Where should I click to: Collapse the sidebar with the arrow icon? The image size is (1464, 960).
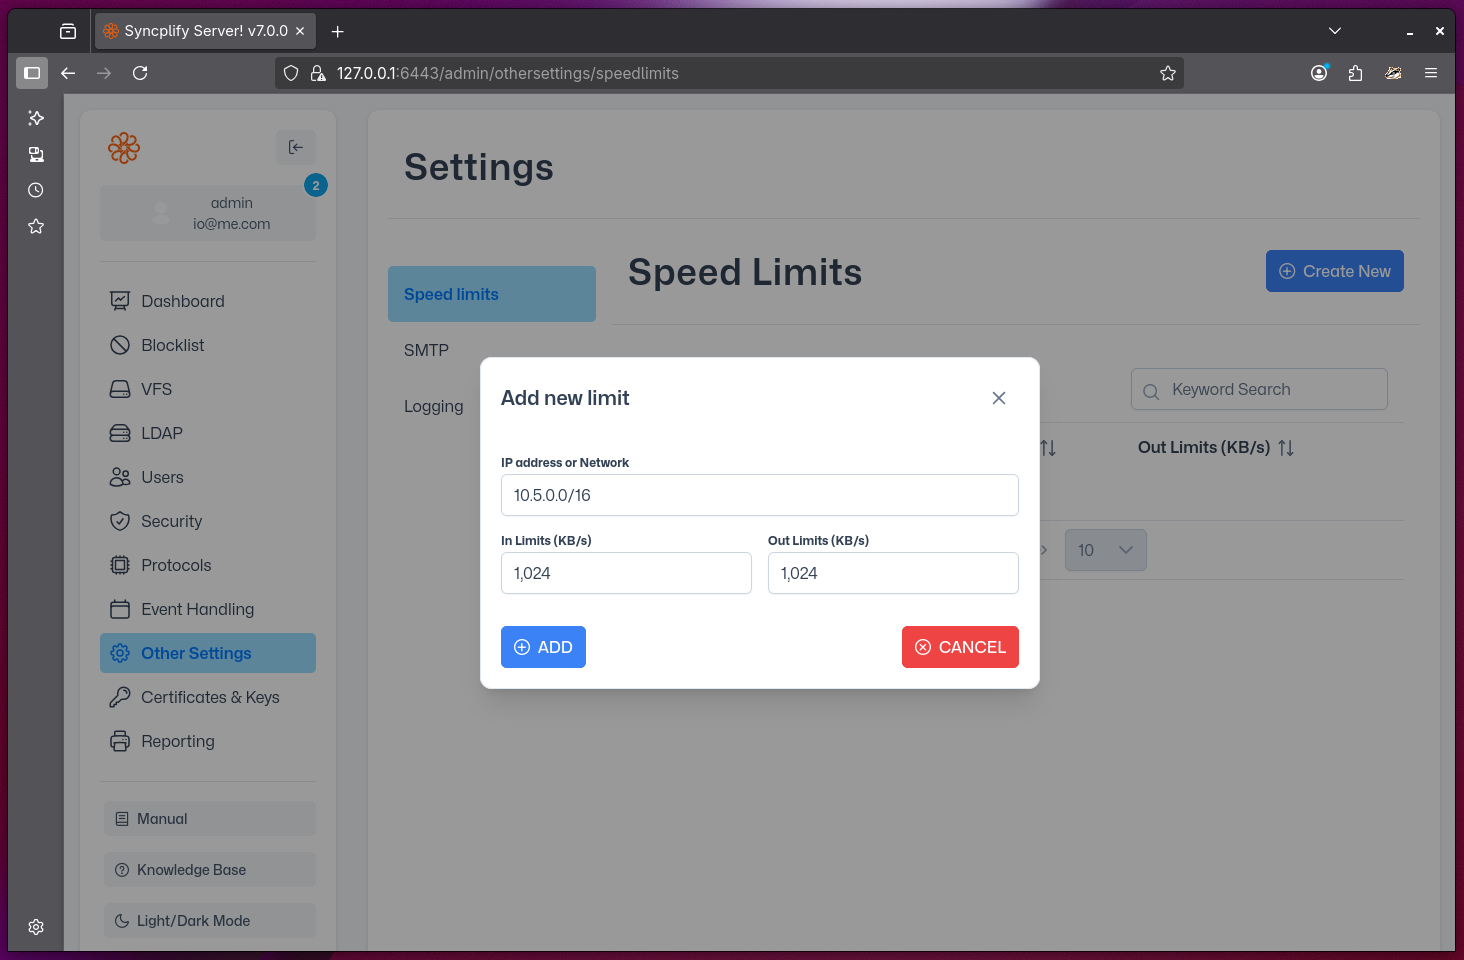click(x=296, y=147)
